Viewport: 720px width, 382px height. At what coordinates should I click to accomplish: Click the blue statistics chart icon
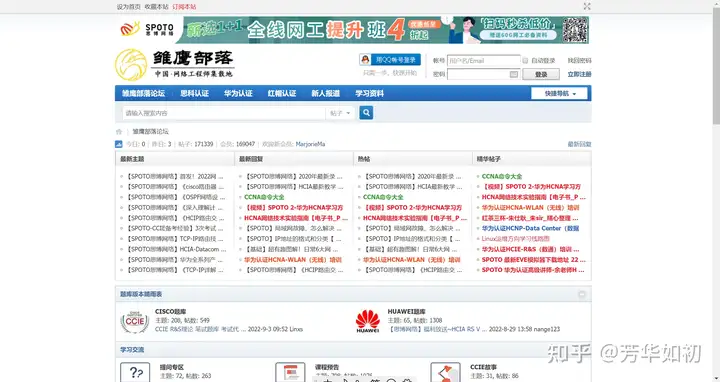(118, 144)
